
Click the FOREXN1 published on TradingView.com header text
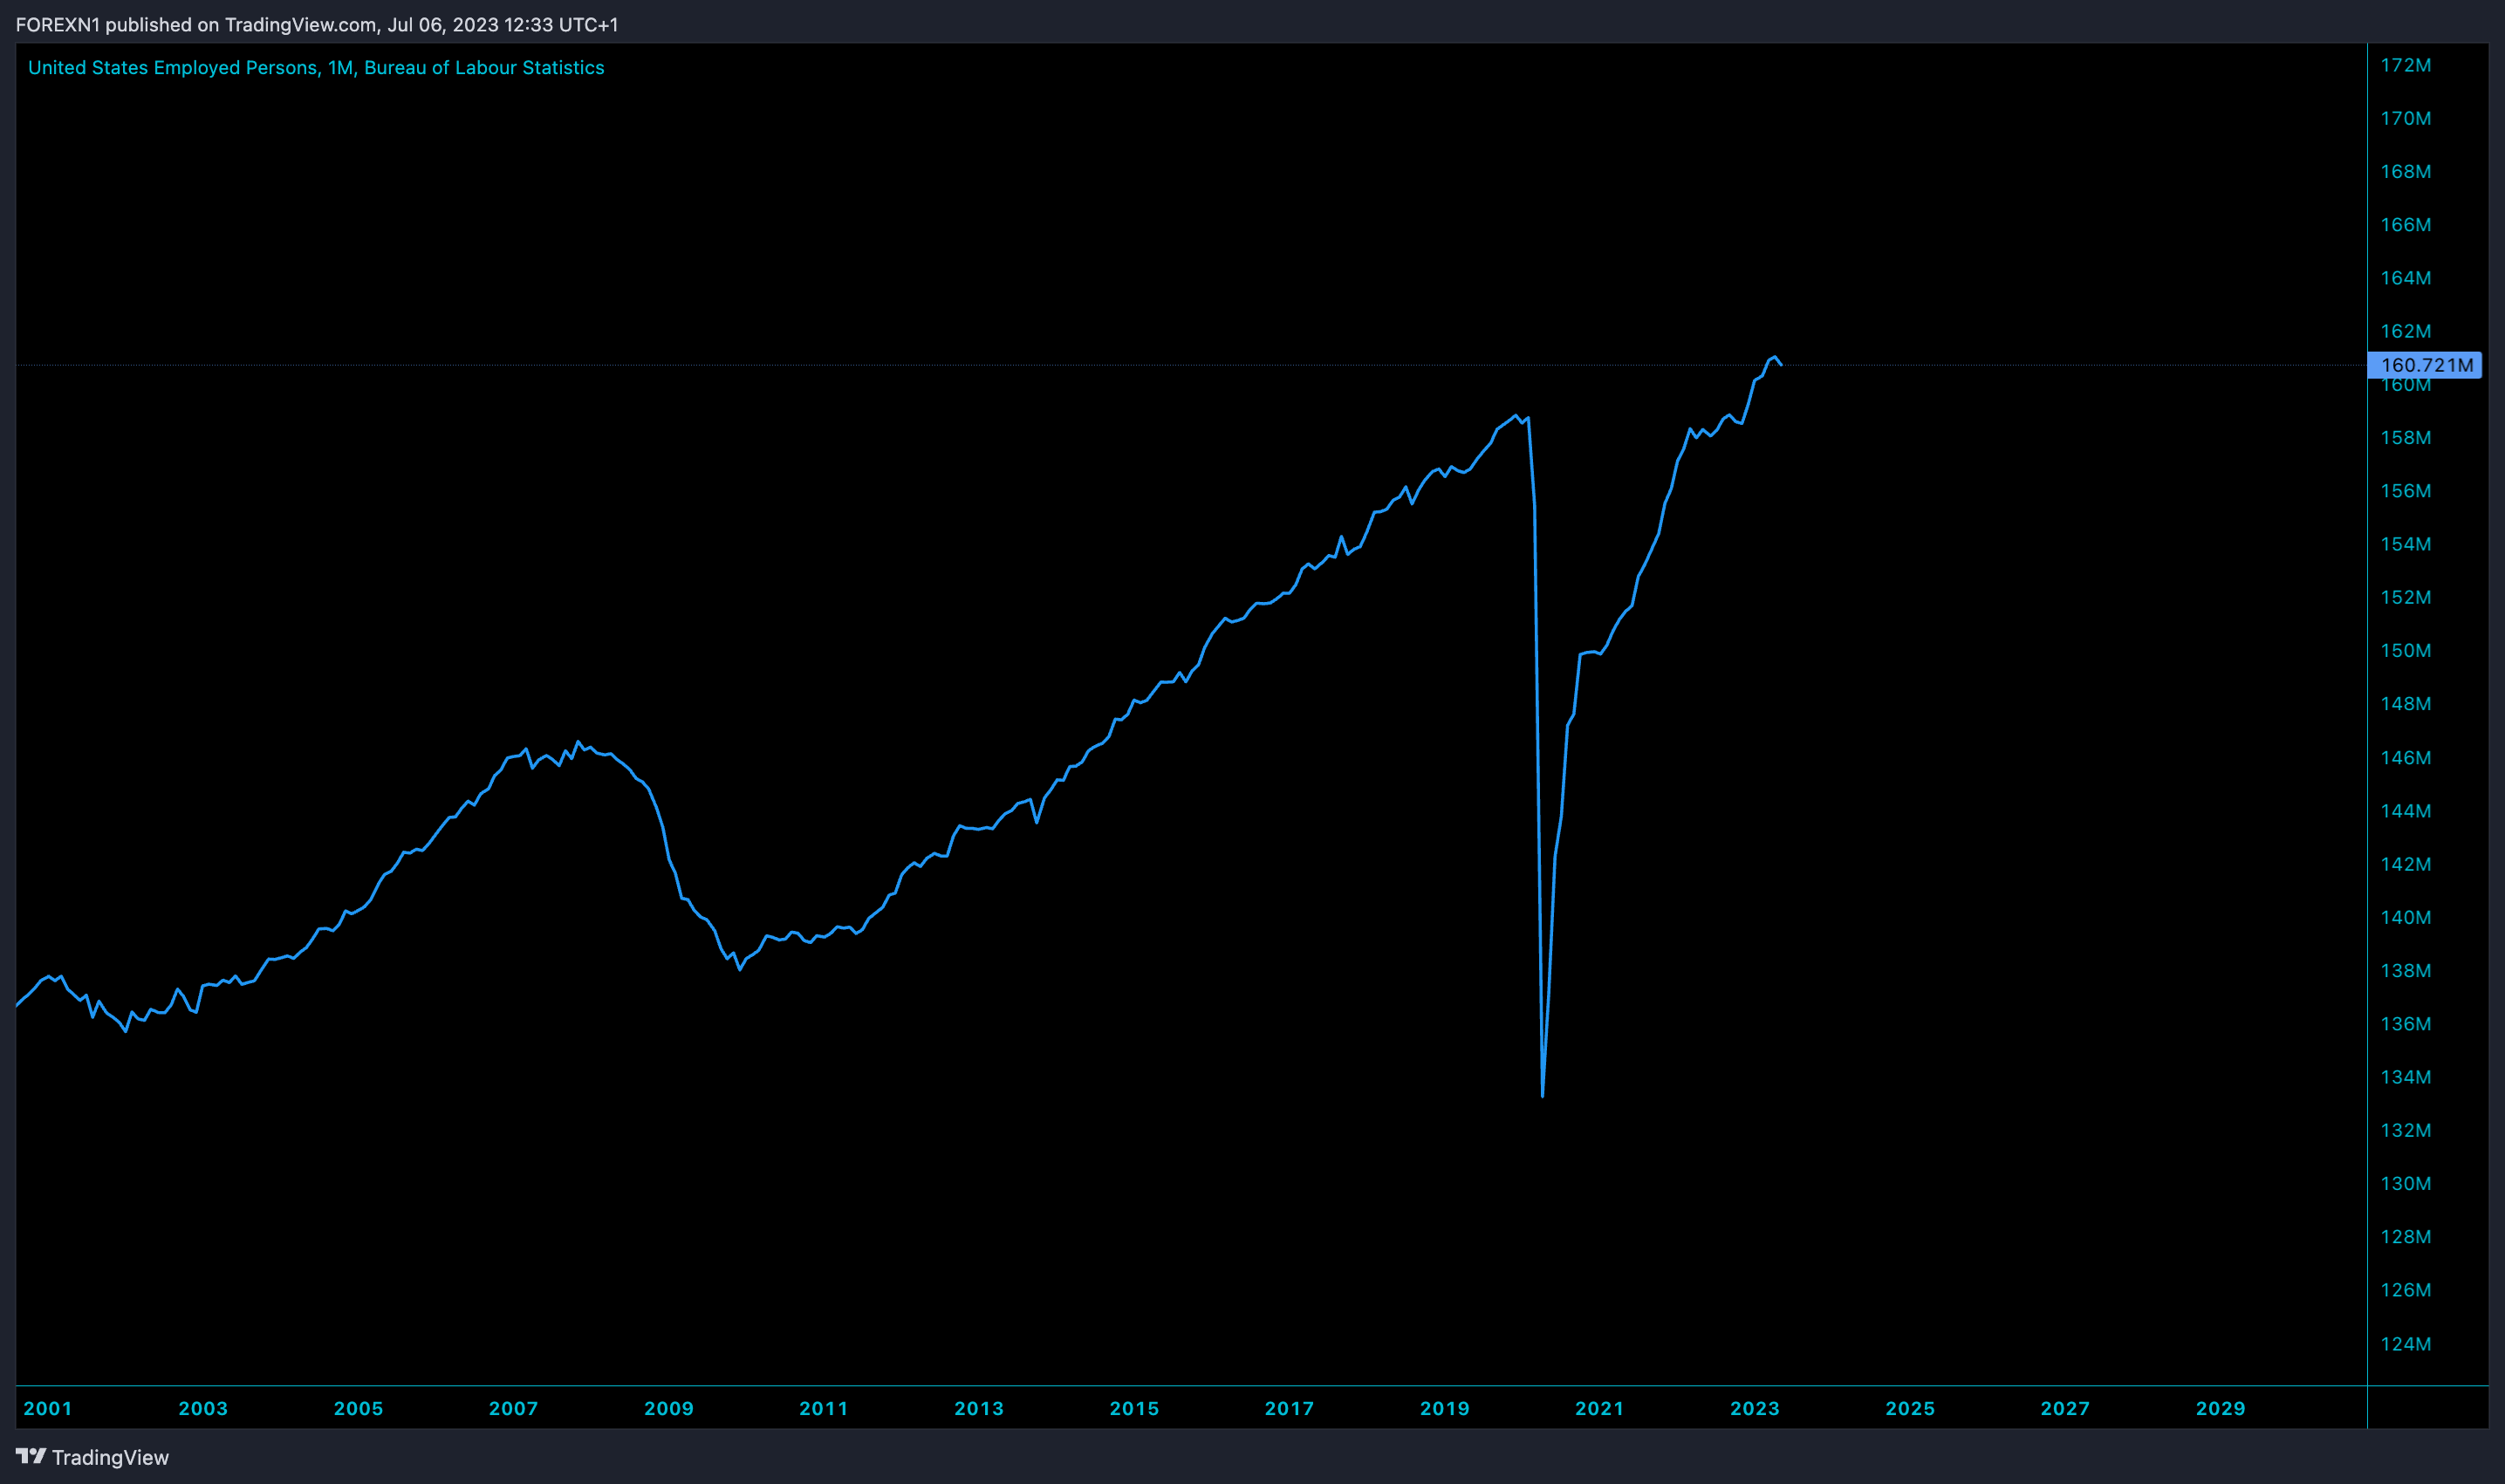click(317, 24)
